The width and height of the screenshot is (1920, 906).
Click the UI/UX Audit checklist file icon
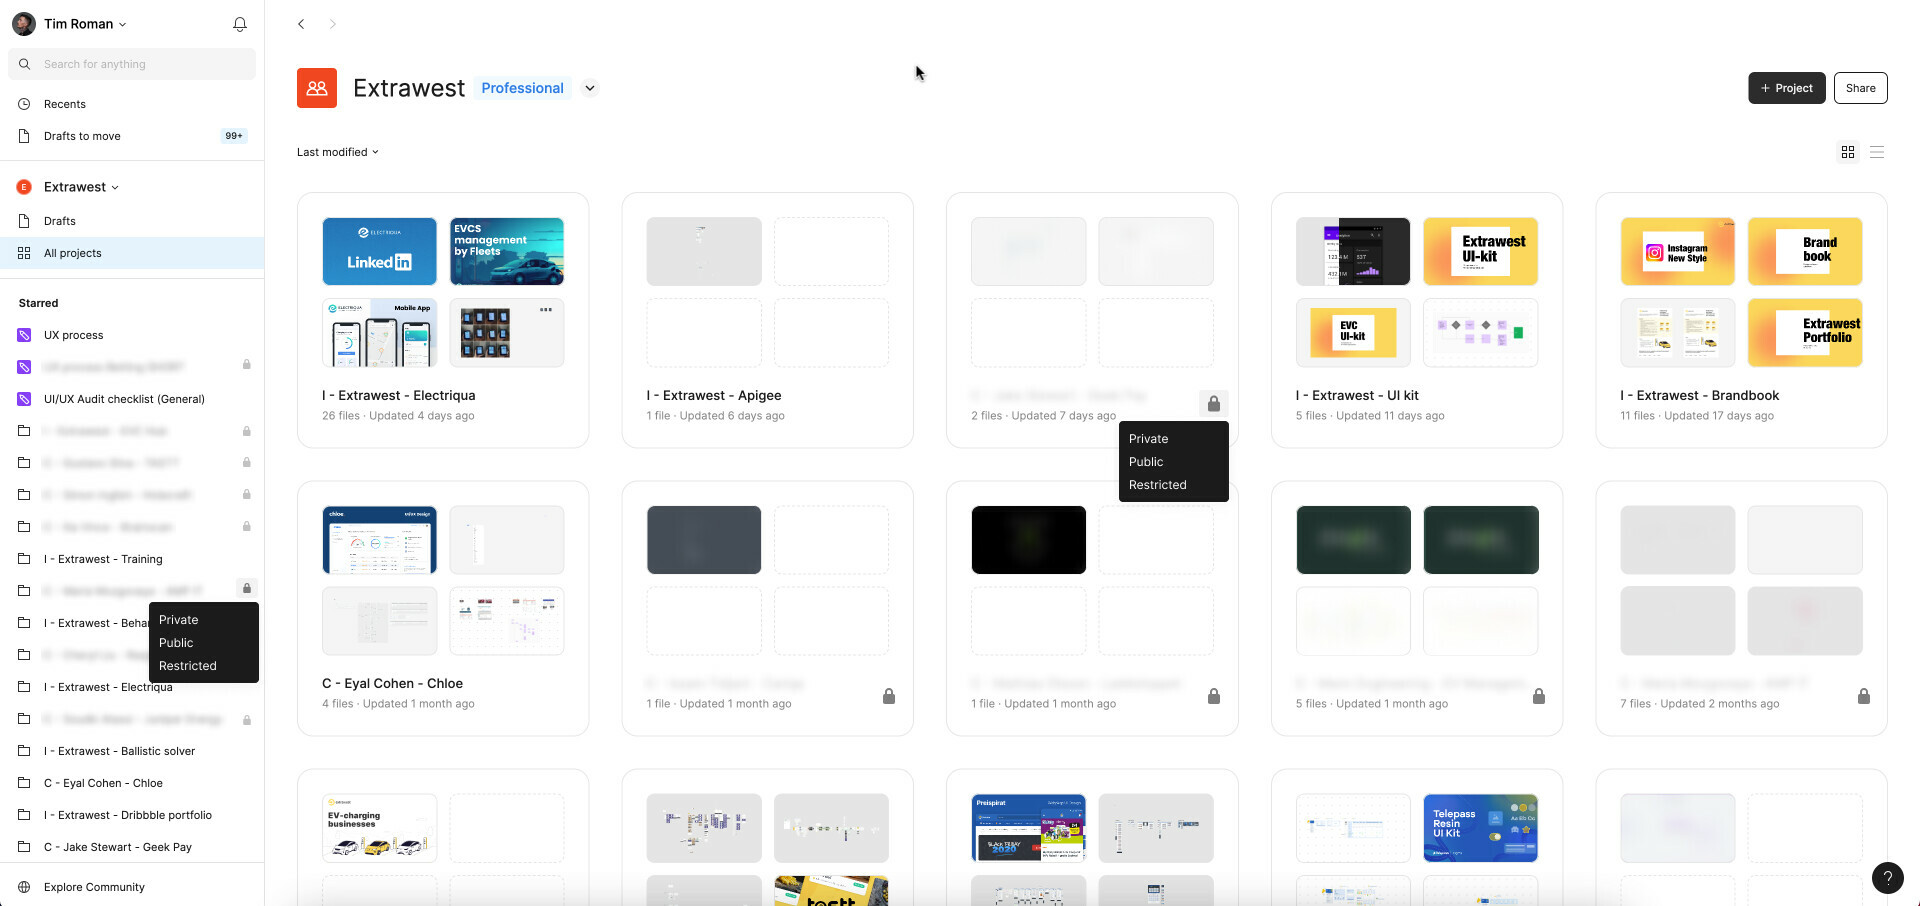pos(24,399)
